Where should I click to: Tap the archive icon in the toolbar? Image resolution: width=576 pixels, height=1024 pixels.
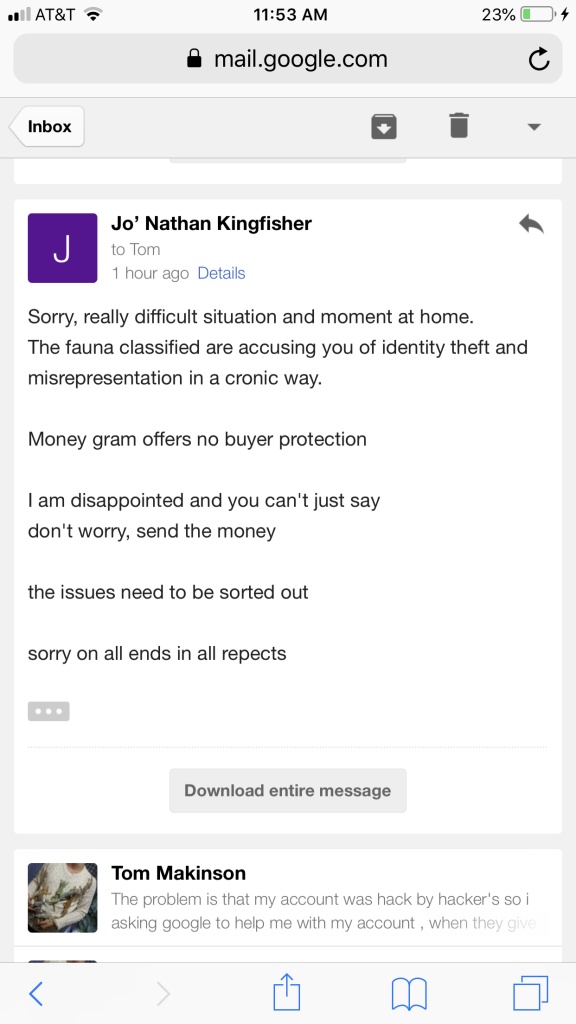point(384,126)
